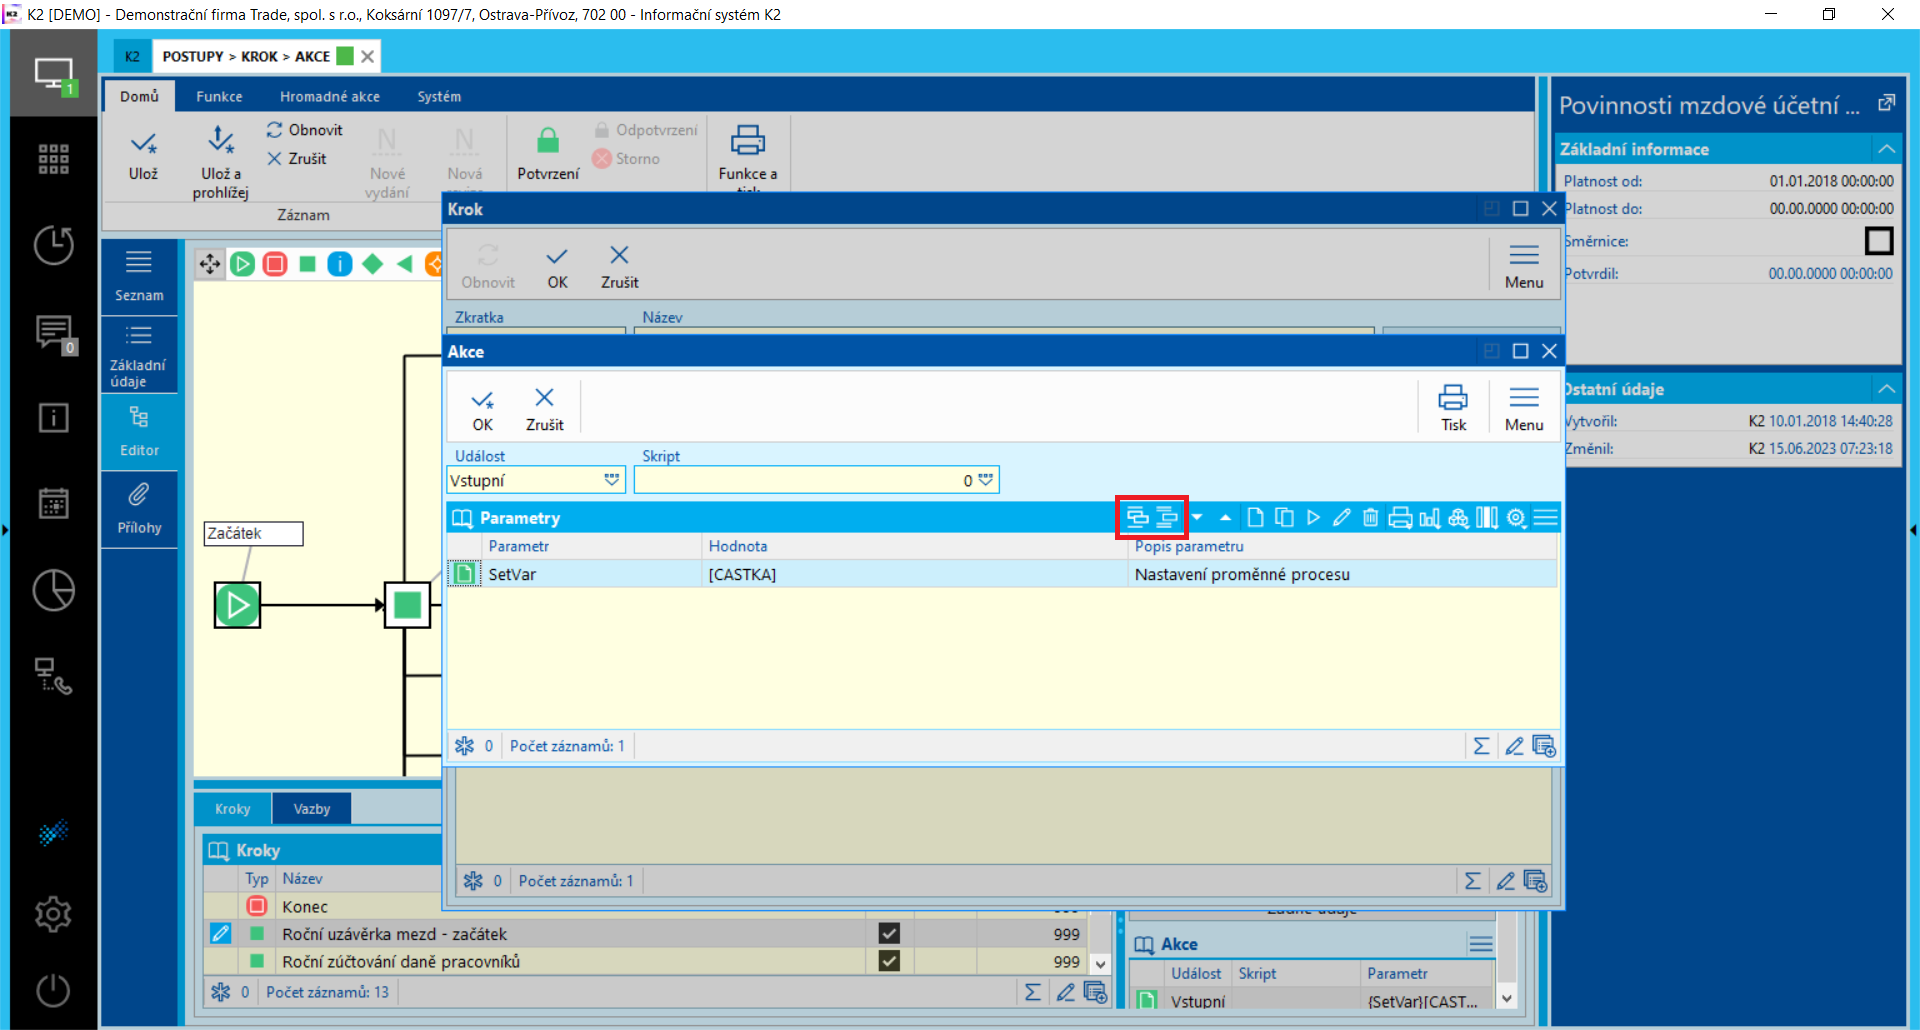Open the Vazby tab
1920x1030 pixels.
pos(312,809)
